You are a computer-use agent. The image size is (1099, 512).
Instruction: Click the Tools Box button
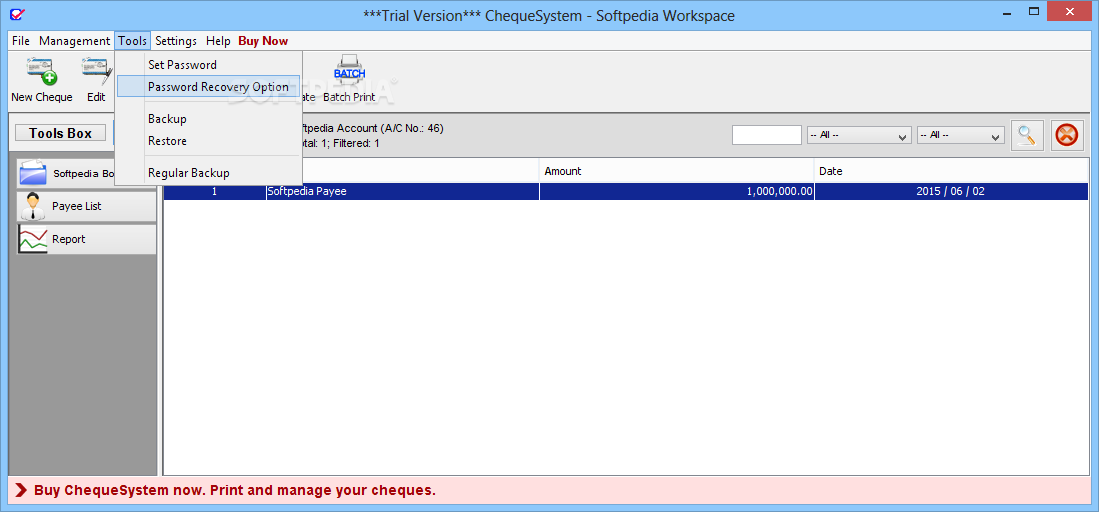click(60, 133)
